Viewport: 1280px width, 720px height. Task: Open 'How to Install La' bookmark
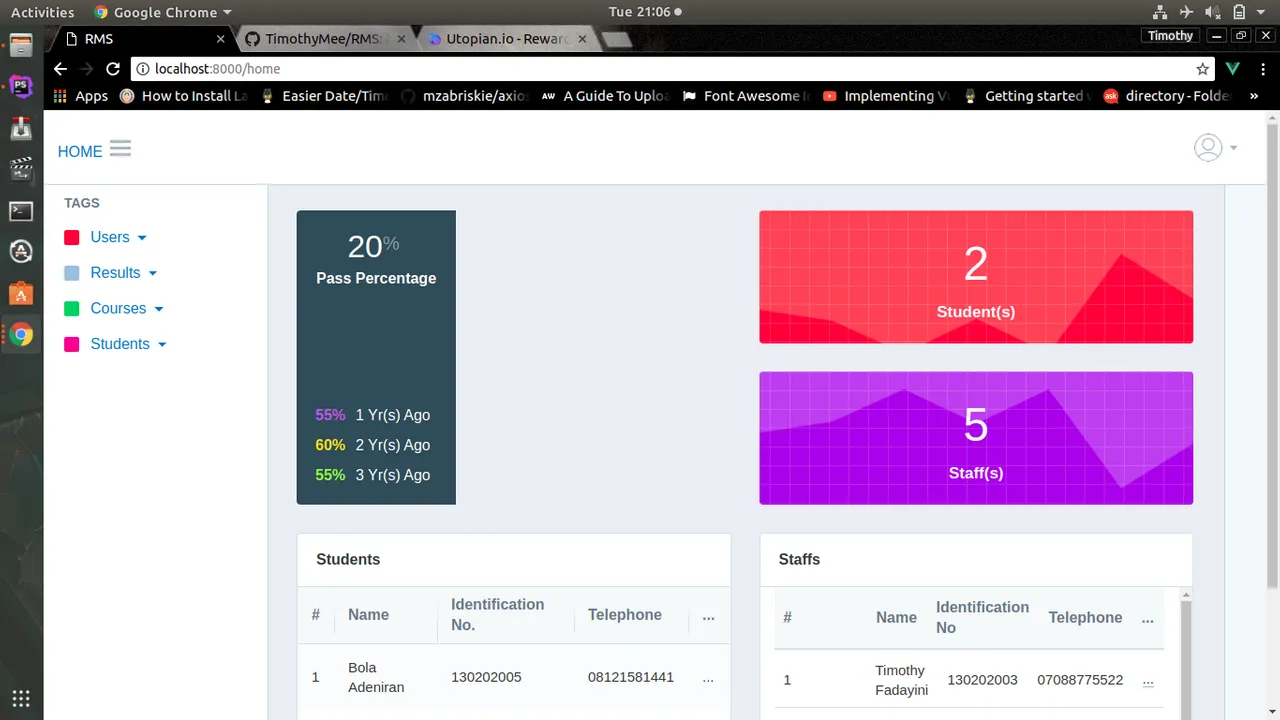point(184,96)
